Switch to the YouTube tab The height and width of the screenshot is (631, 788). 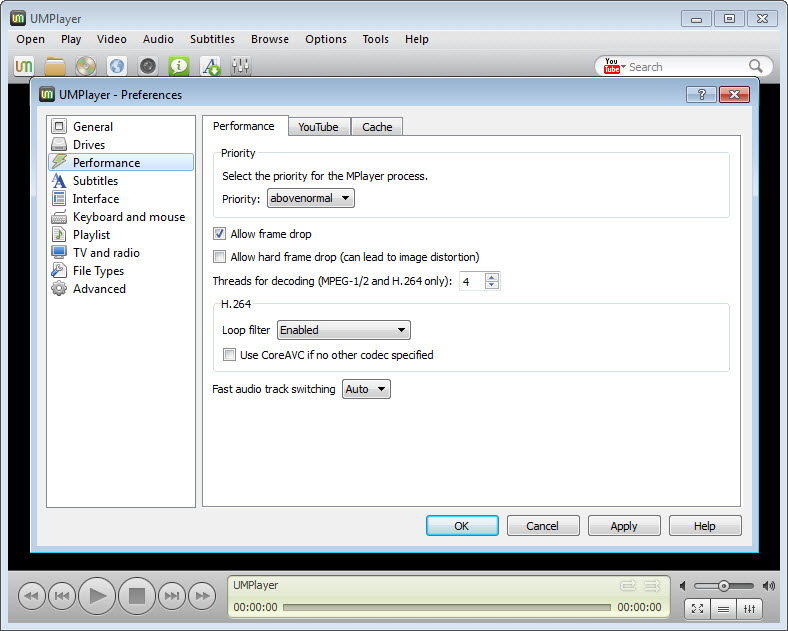pyautogui.click(x=319, y=127)
